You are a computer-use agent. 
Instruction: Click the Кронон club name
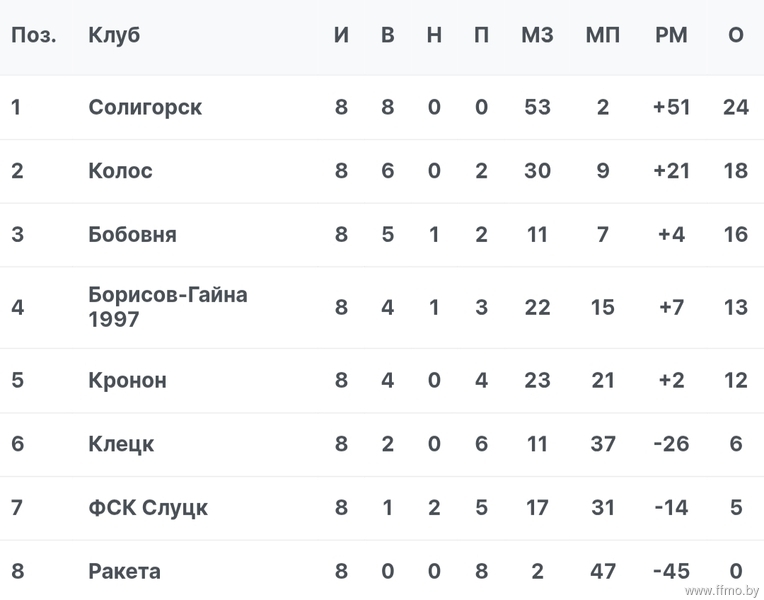[x=128, y=380]
